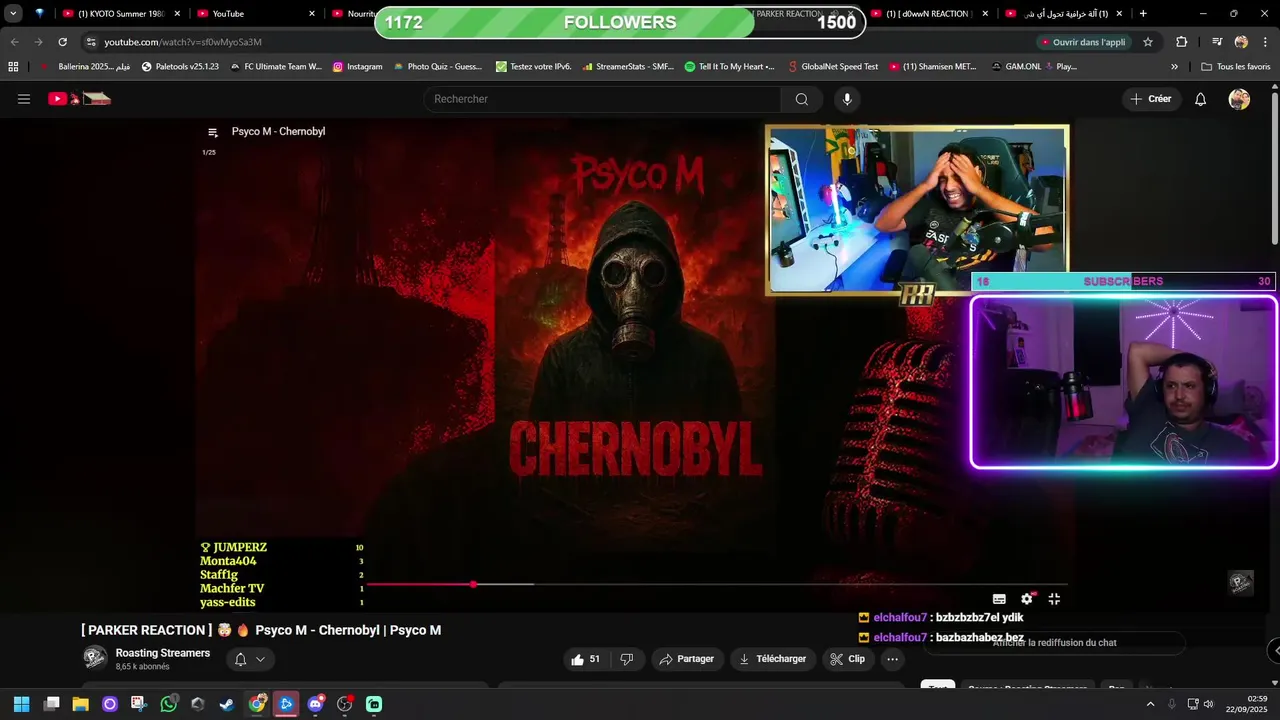The height and width of the screenshot is (720, 1280).
Task: Click the page vertical scrollbar
Action: pos(1274,167)
